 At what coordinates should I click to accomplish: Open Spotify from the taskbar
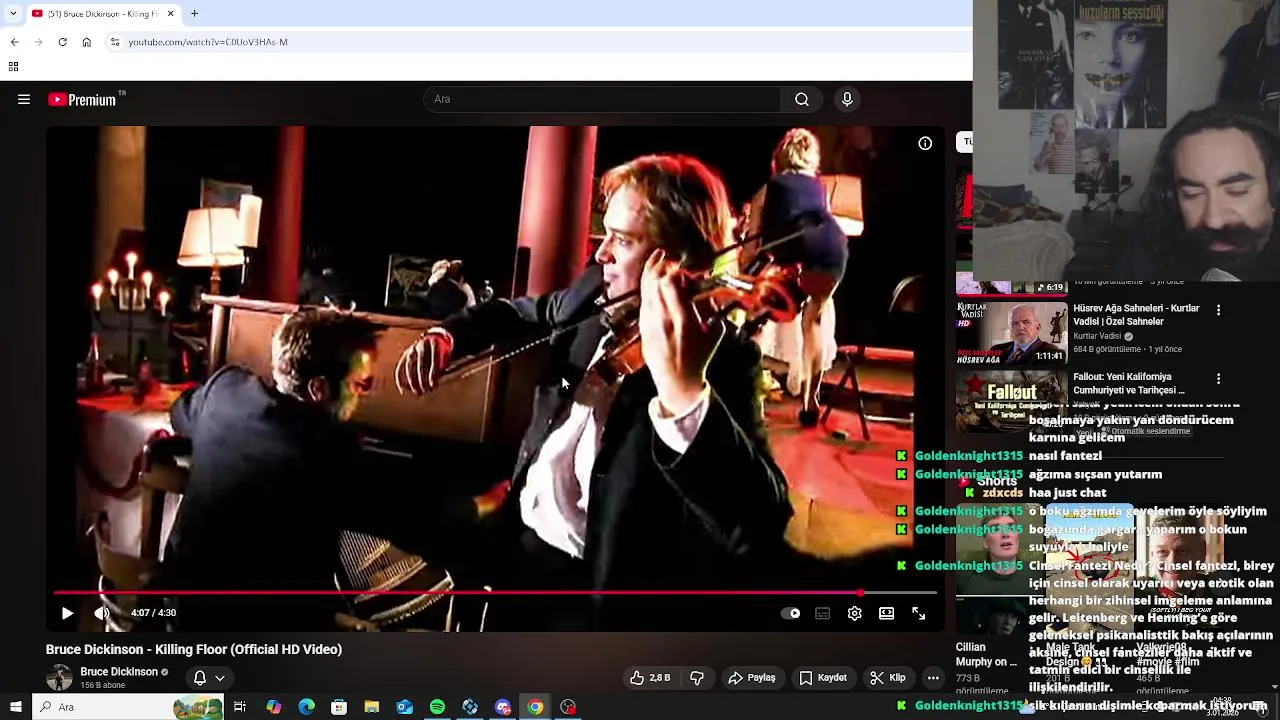click(x=437, y=707)
